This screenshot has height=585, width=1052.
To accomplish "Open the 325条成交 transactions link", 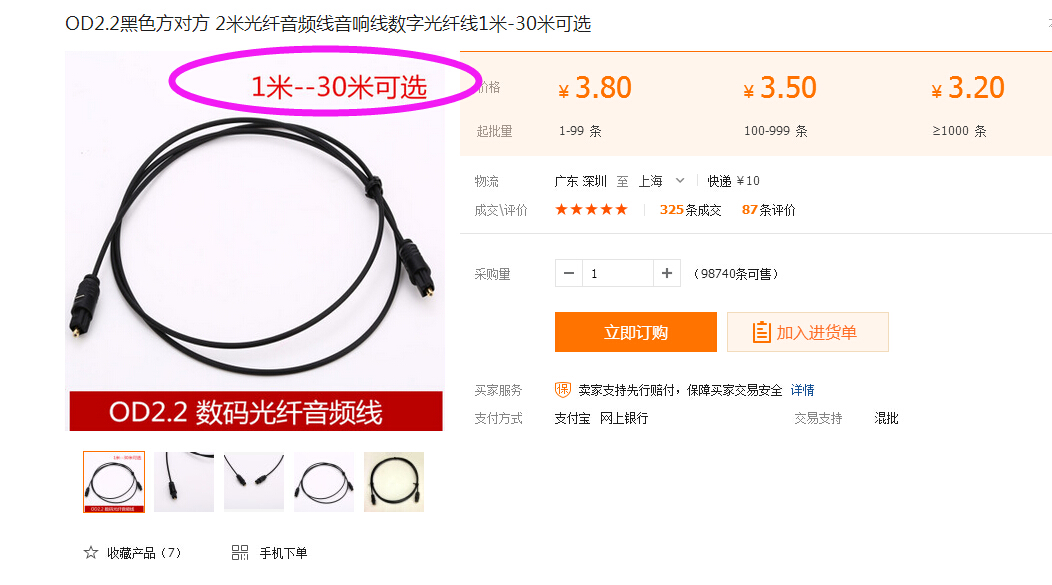I will point(690,210).
